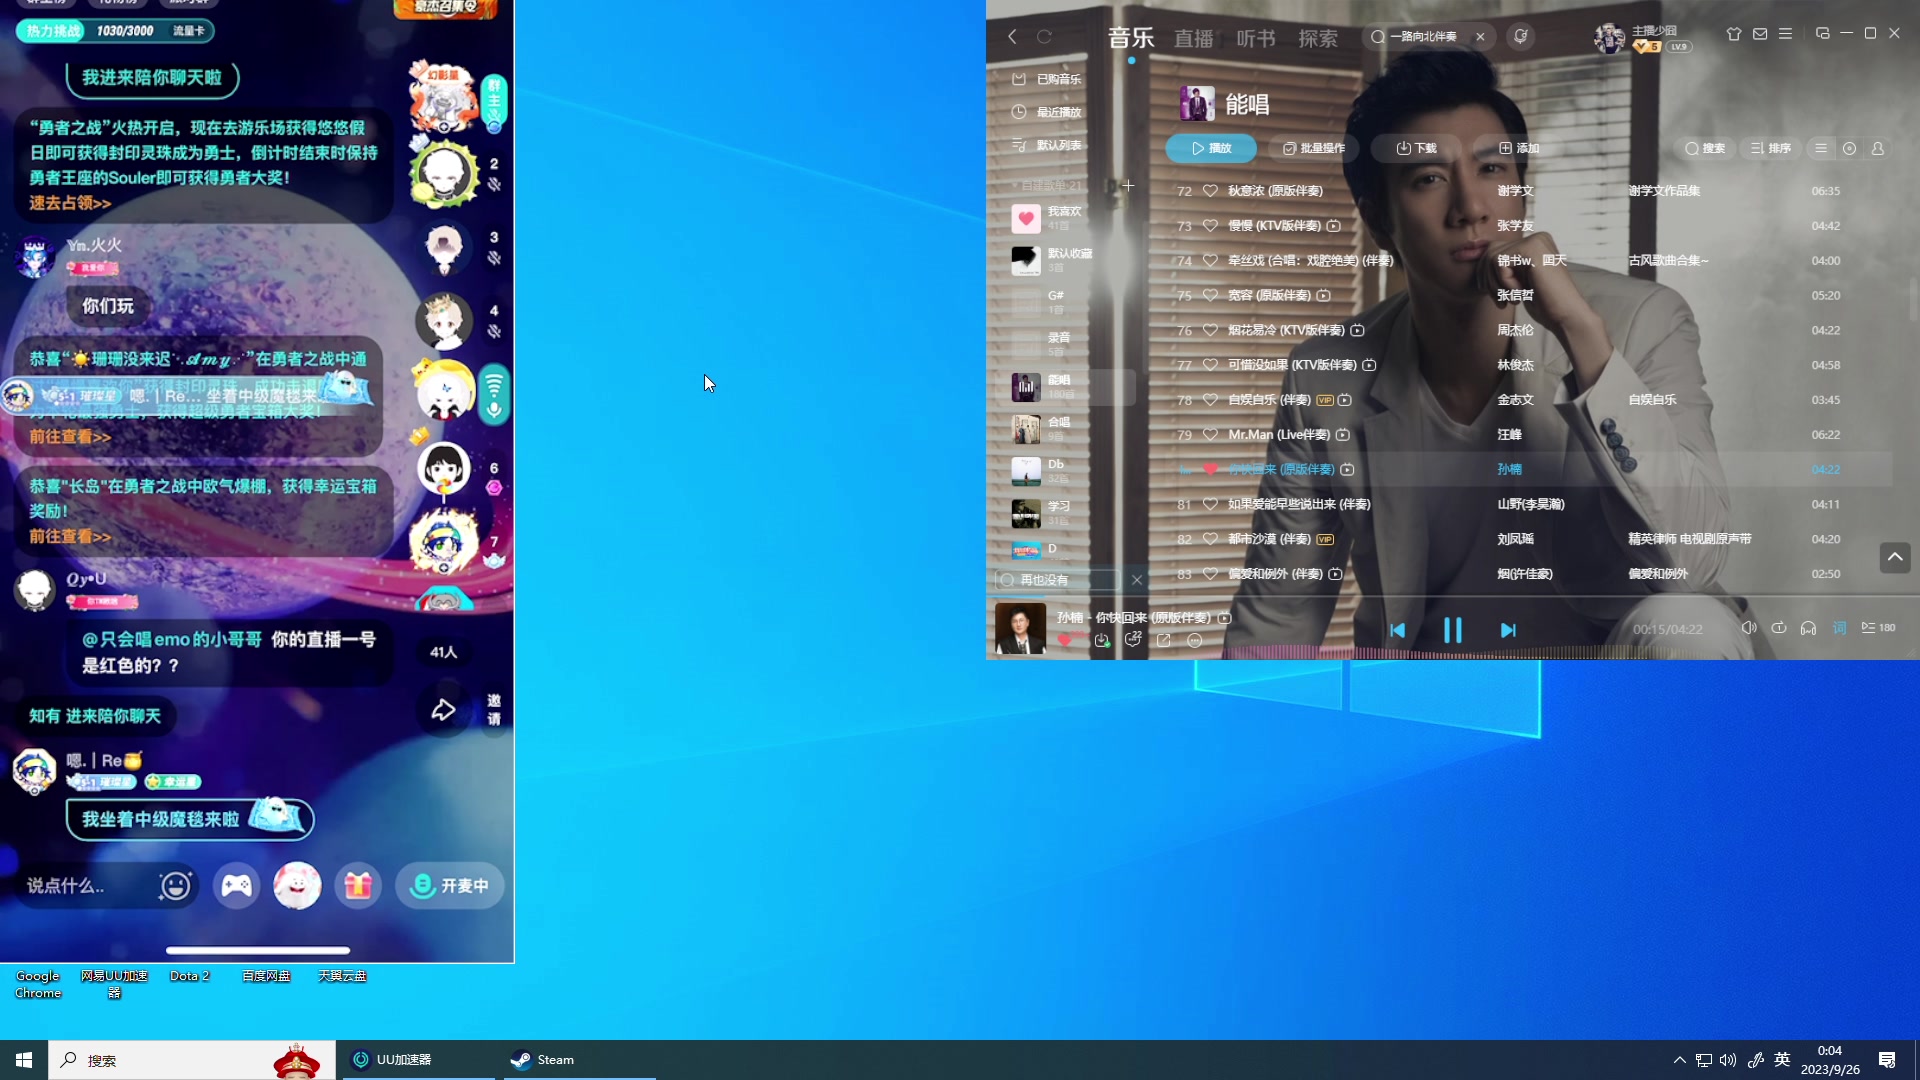This screenshot has height=1080, width=1920.
Task: Switch playlist to artist view icon
Action: [1877, 148]
